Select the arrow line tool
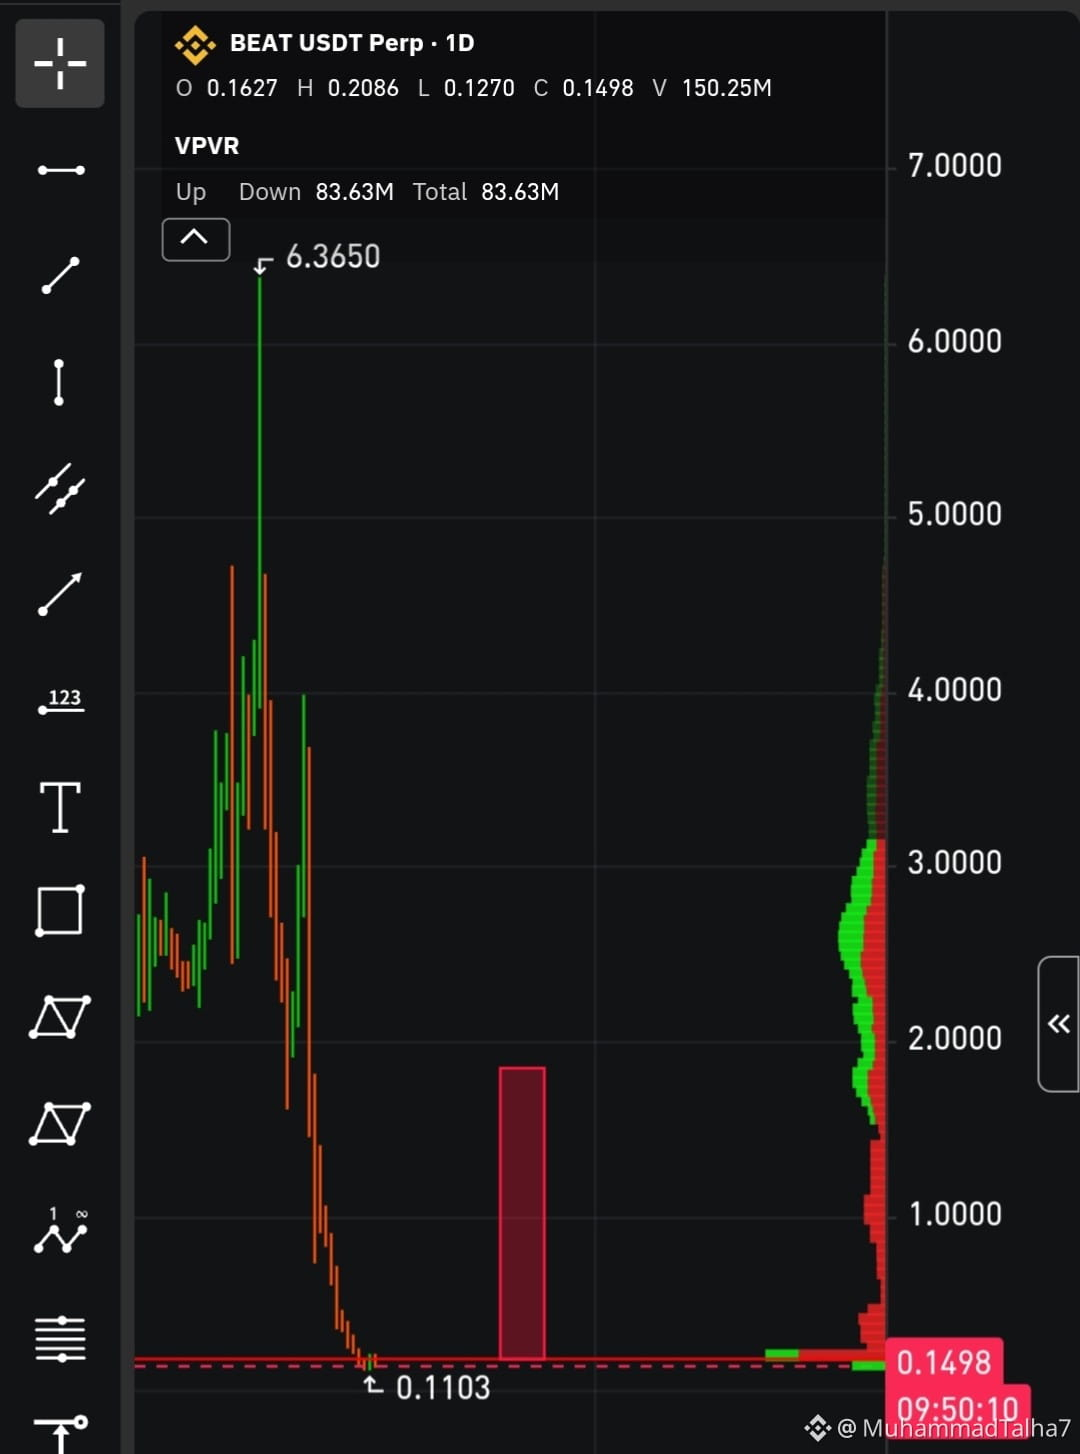Viewport: 1080px width, 1454px height. click(x=60, y=594)
